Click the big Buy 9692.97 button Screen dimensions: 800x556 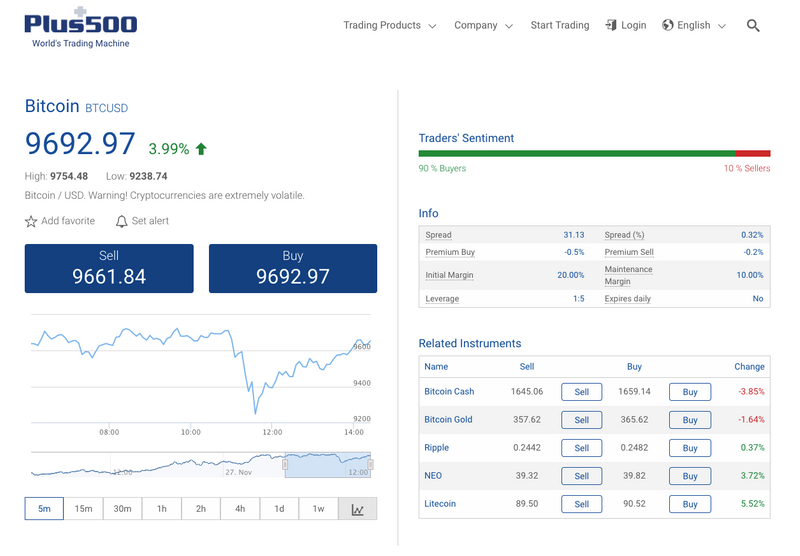point(293,268)
